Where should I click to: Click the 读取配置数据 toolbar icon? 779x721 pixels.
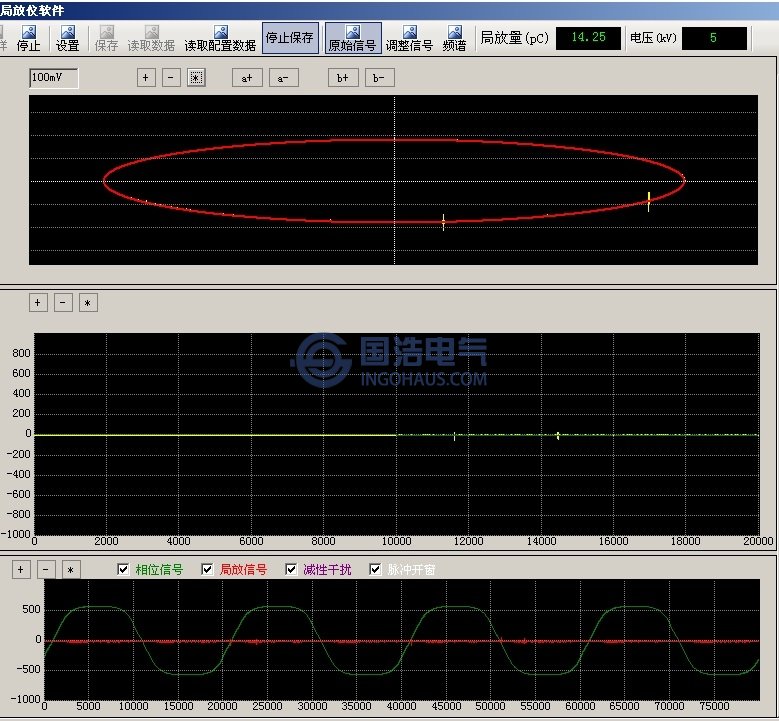(220, 38)
